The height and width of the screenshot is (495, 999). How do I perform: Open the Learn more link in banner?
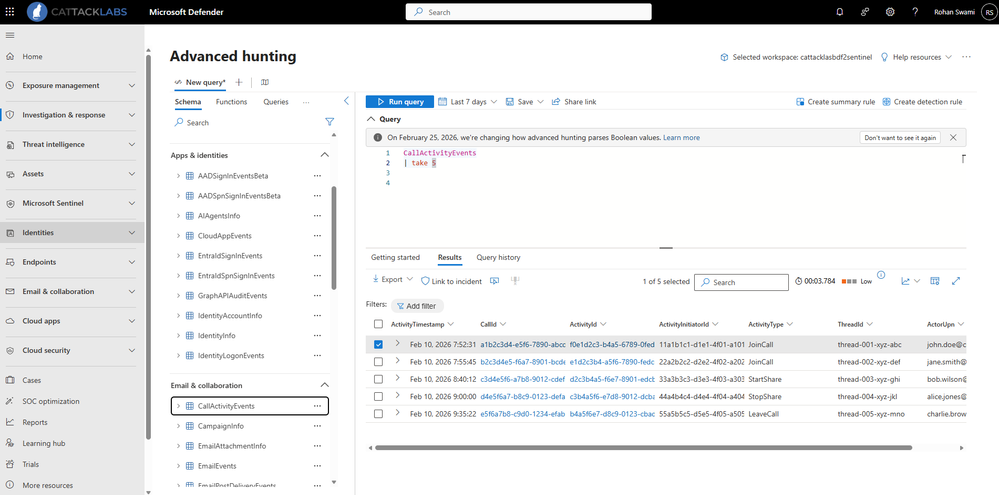(681, 138)
